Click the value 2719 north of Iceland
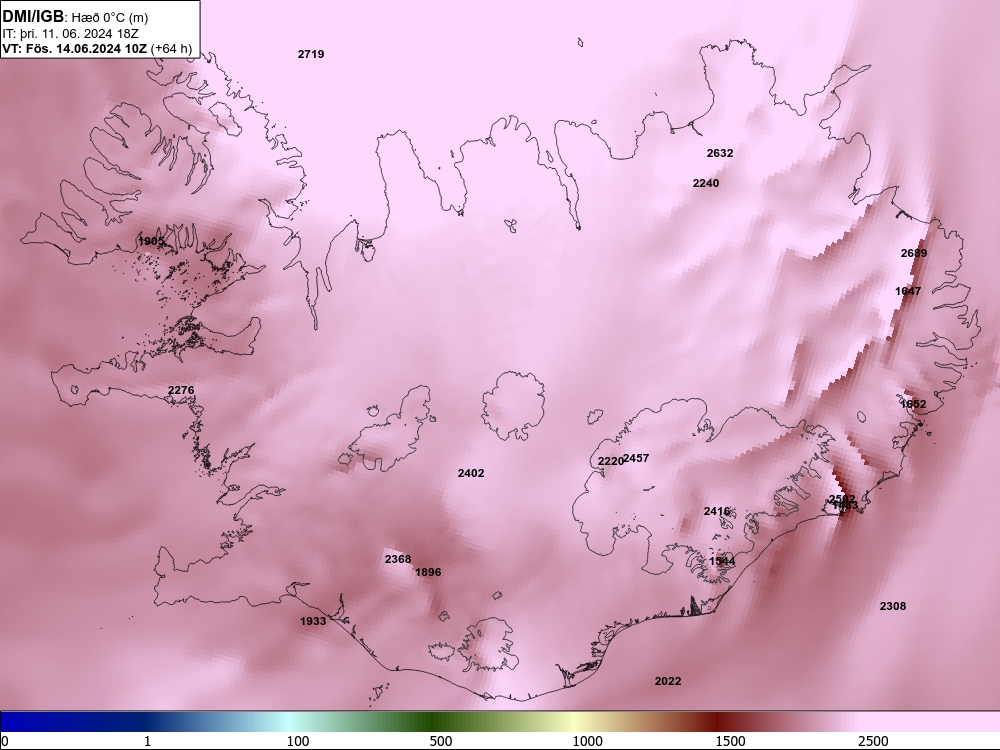This screenshot has height=750, width=1000. pos(311,54)
